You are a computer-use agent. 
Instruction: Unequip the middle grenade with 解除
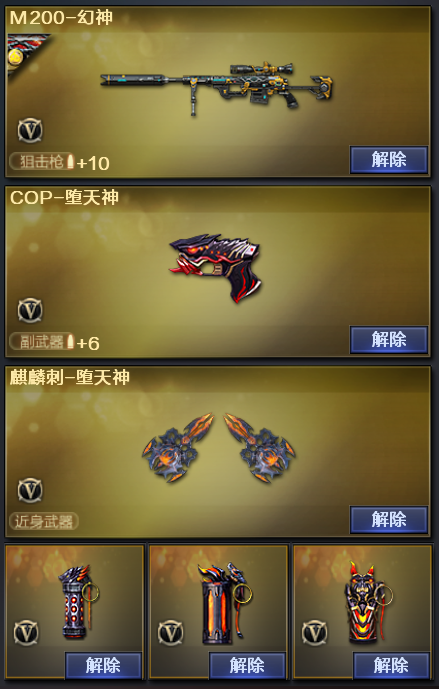[x=247, y=665]
